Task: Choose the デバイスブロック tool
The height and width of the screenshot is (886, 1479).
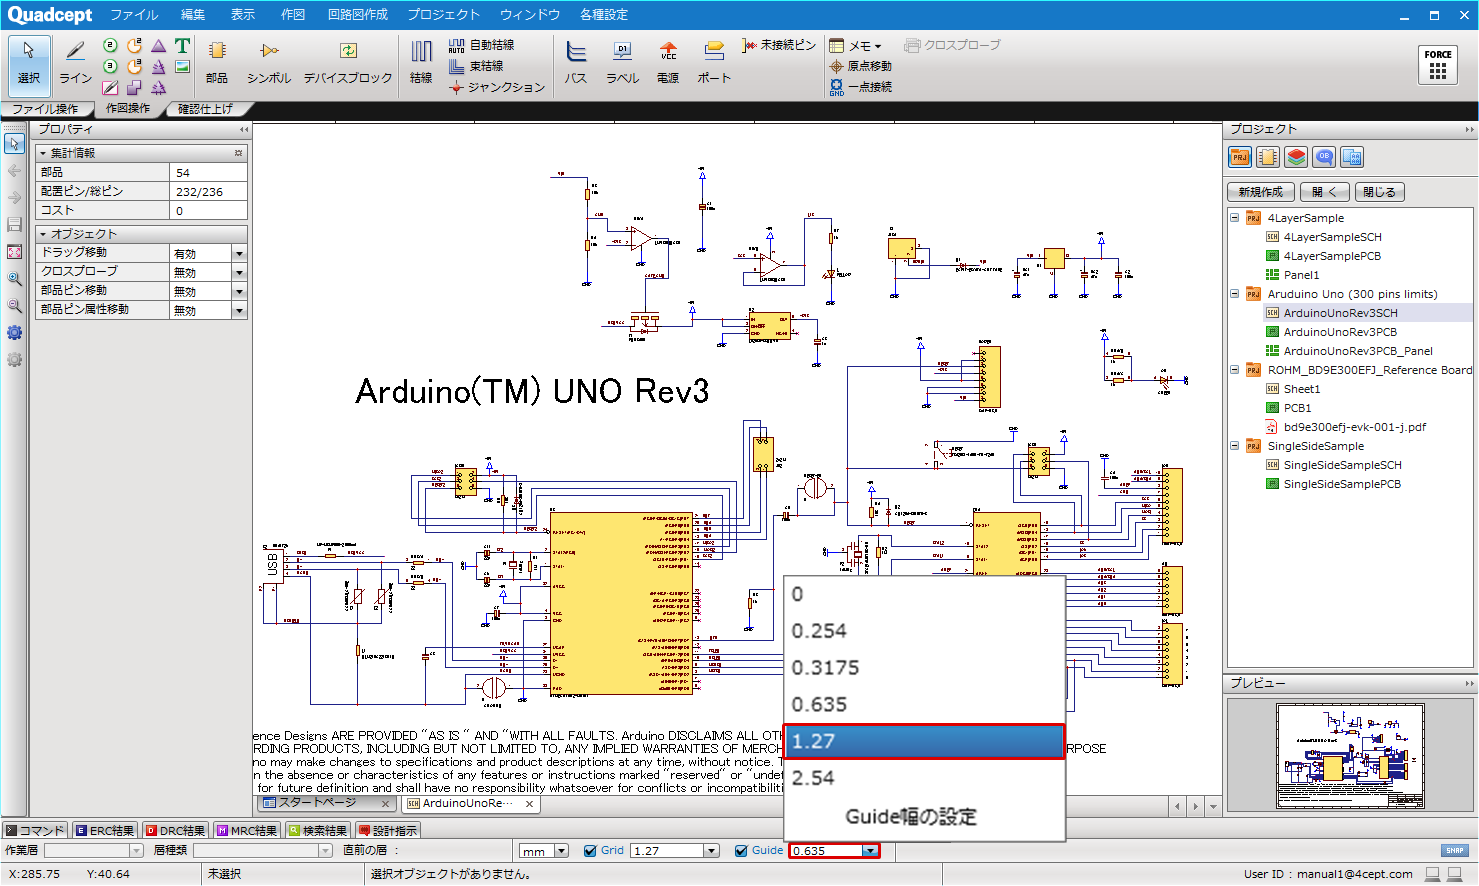Action: tap(348, 62)
